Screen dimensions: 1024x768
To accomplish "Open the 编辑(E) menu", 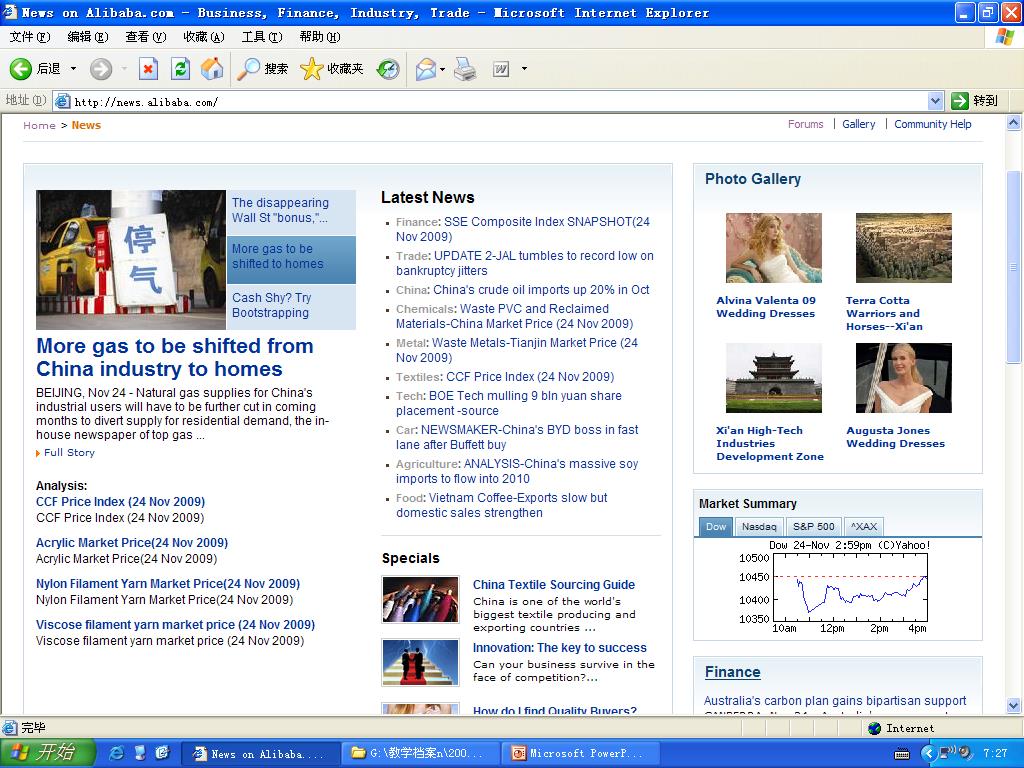I will (x=88, y=37).
